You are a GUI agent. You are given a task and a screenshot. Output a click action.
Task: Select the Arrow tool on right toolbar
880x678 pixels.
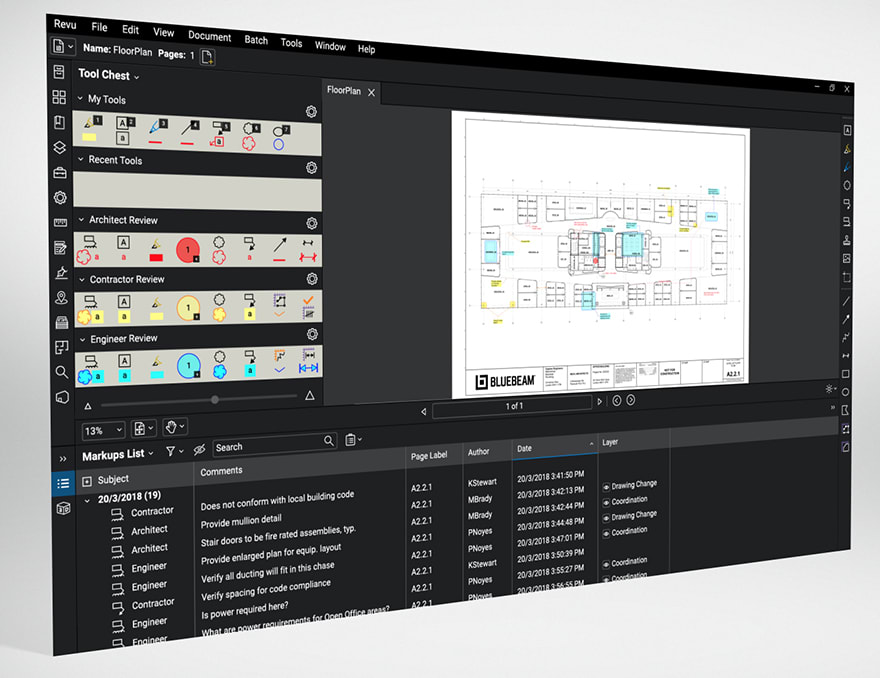(846, 319)
